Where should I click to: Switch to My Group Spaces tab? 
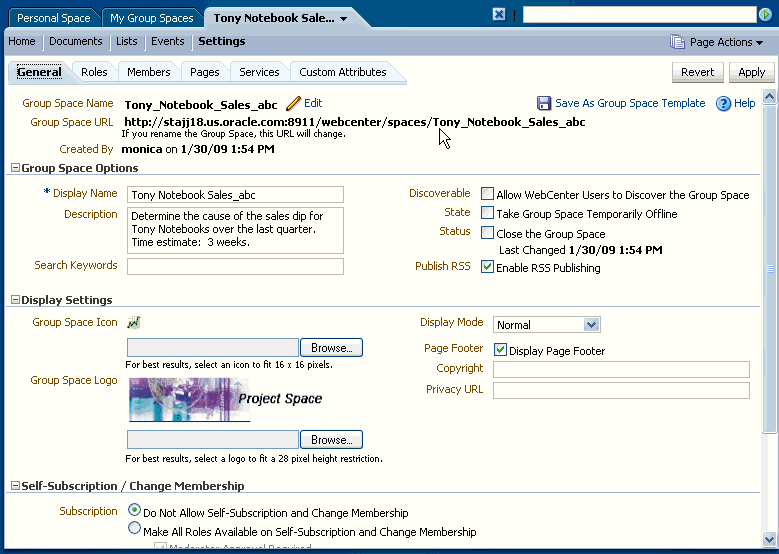click(x=152, y=18)
